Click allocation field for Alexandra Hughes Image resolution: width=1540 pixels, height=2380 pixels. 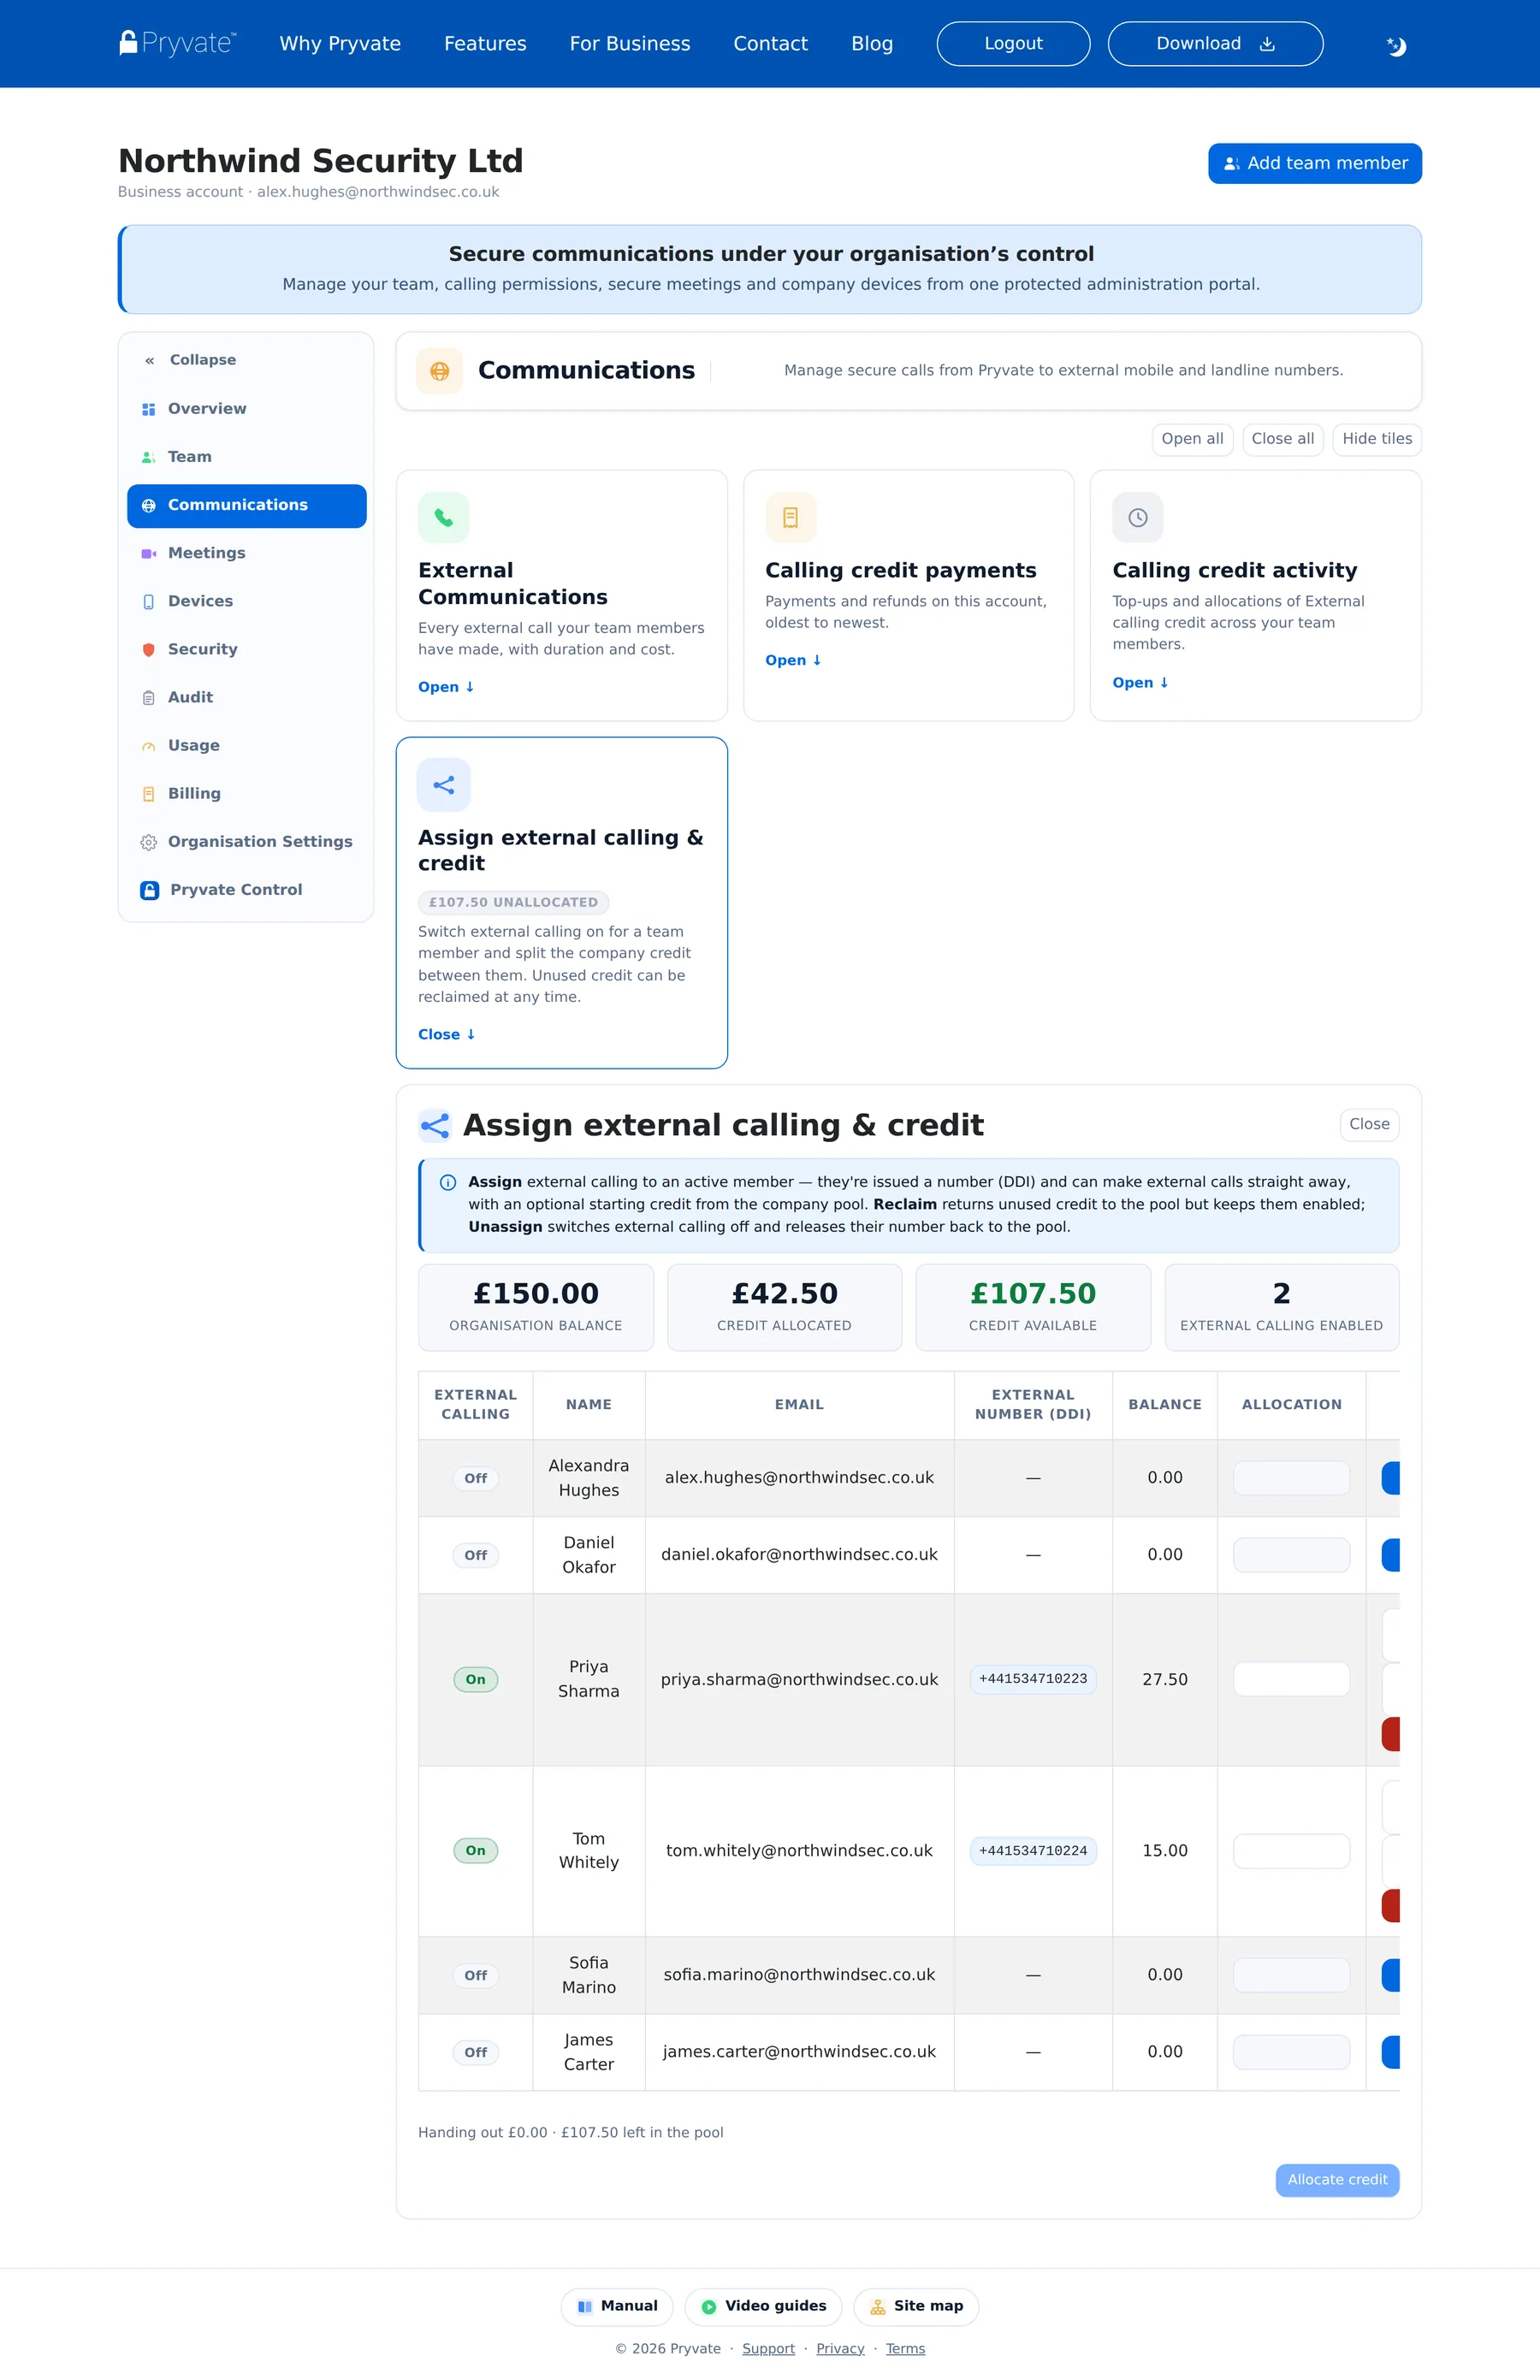(x=1291, y=1478)
